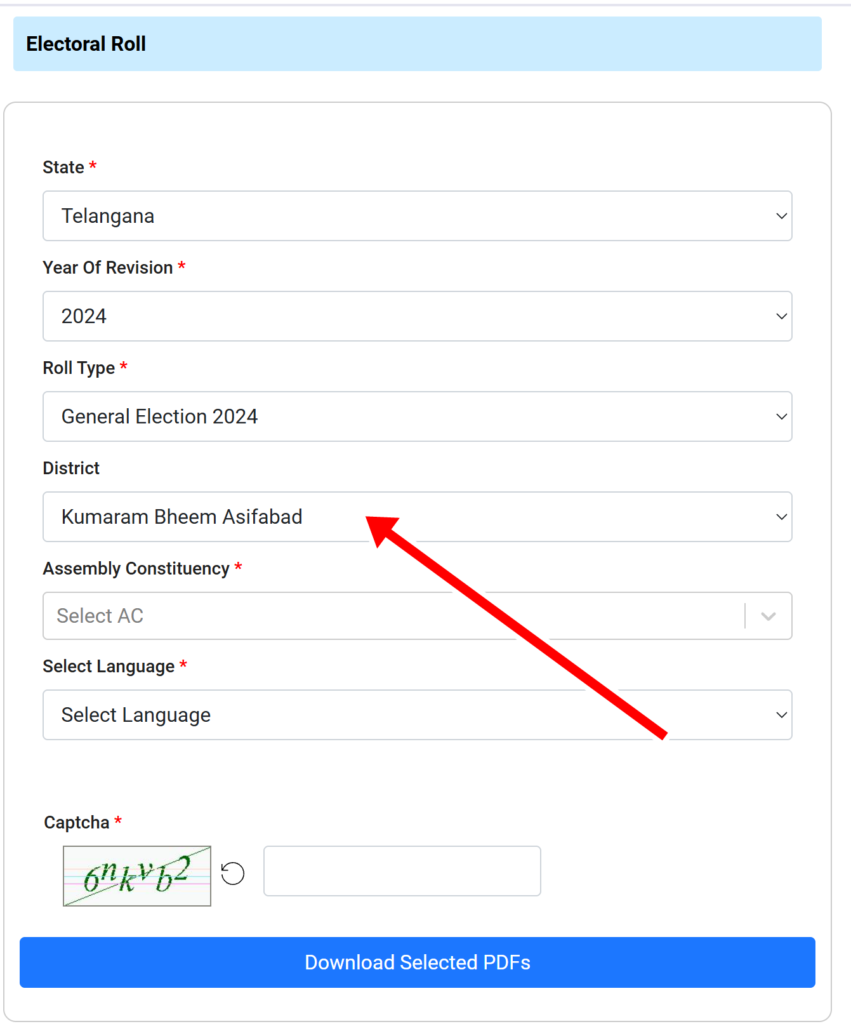Refresh the captcha image

[233, 874]
